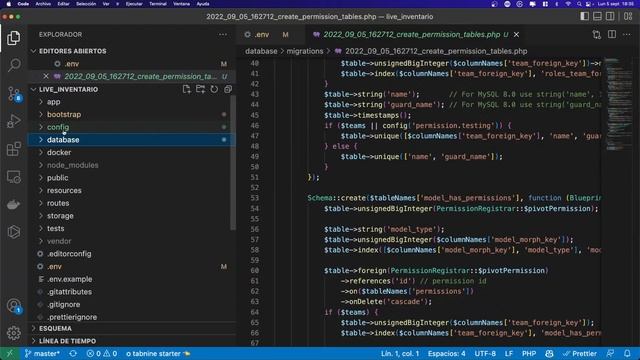Image resolution: width=640 pixels, height=360 pixels.
Task: Open the Terminal menu
Action: click(158, 4)
